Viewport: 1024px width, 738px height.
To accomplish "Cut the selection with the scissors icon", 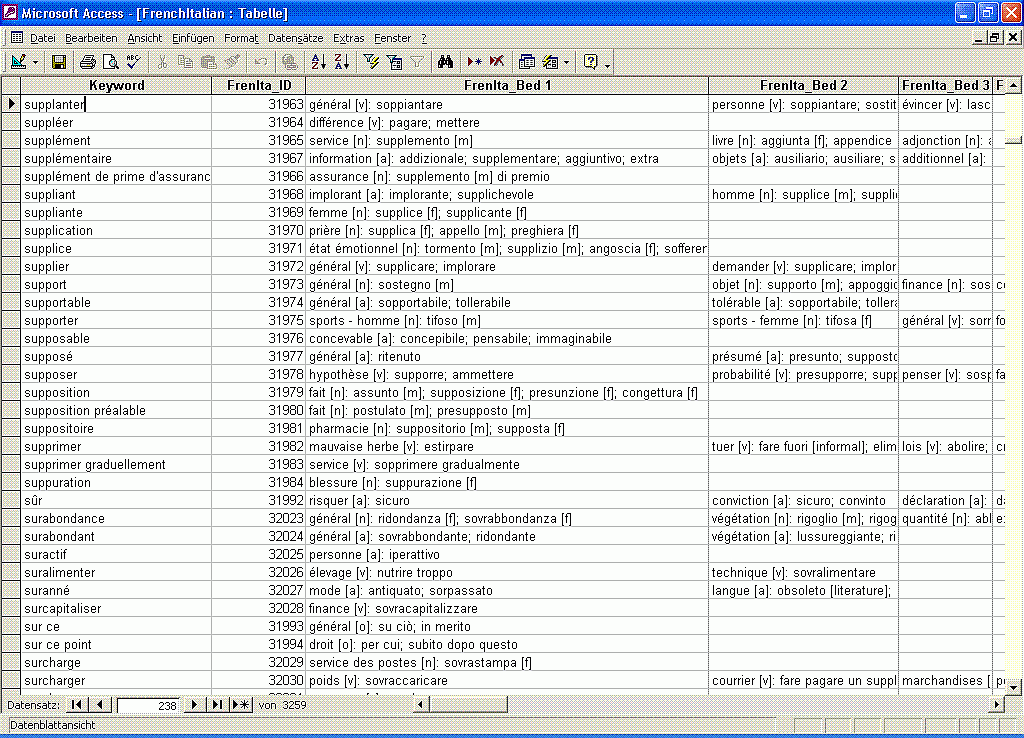I will tap(162, 62).
